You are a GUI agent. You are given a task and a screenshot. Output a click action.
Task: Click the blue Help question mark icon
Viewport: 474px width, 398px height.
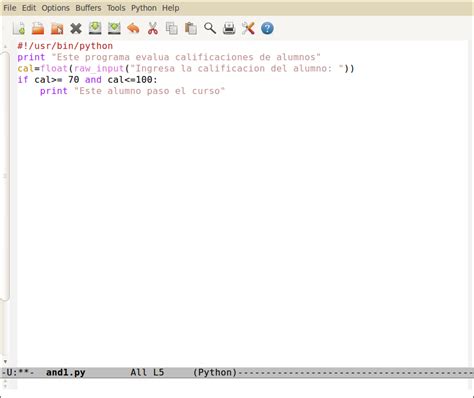(x=267, y=29)
